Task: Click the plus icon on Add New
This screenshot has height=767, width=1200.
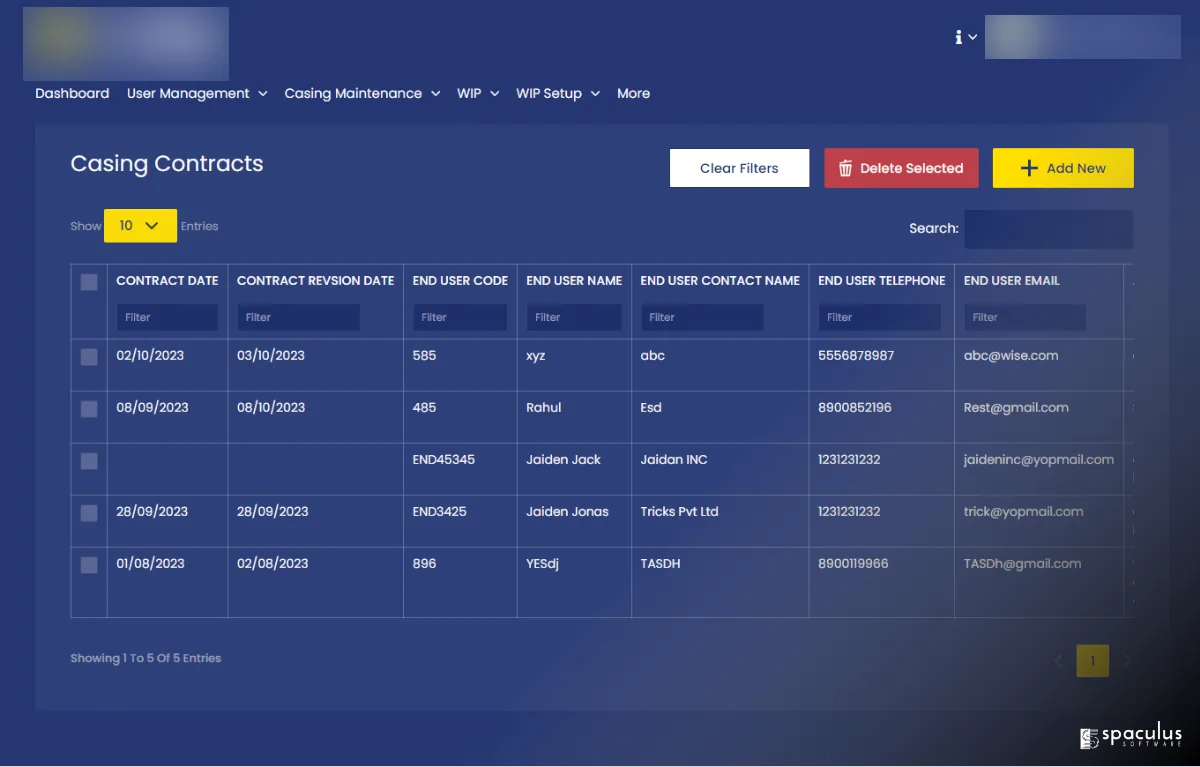Action: [1028, 168]
